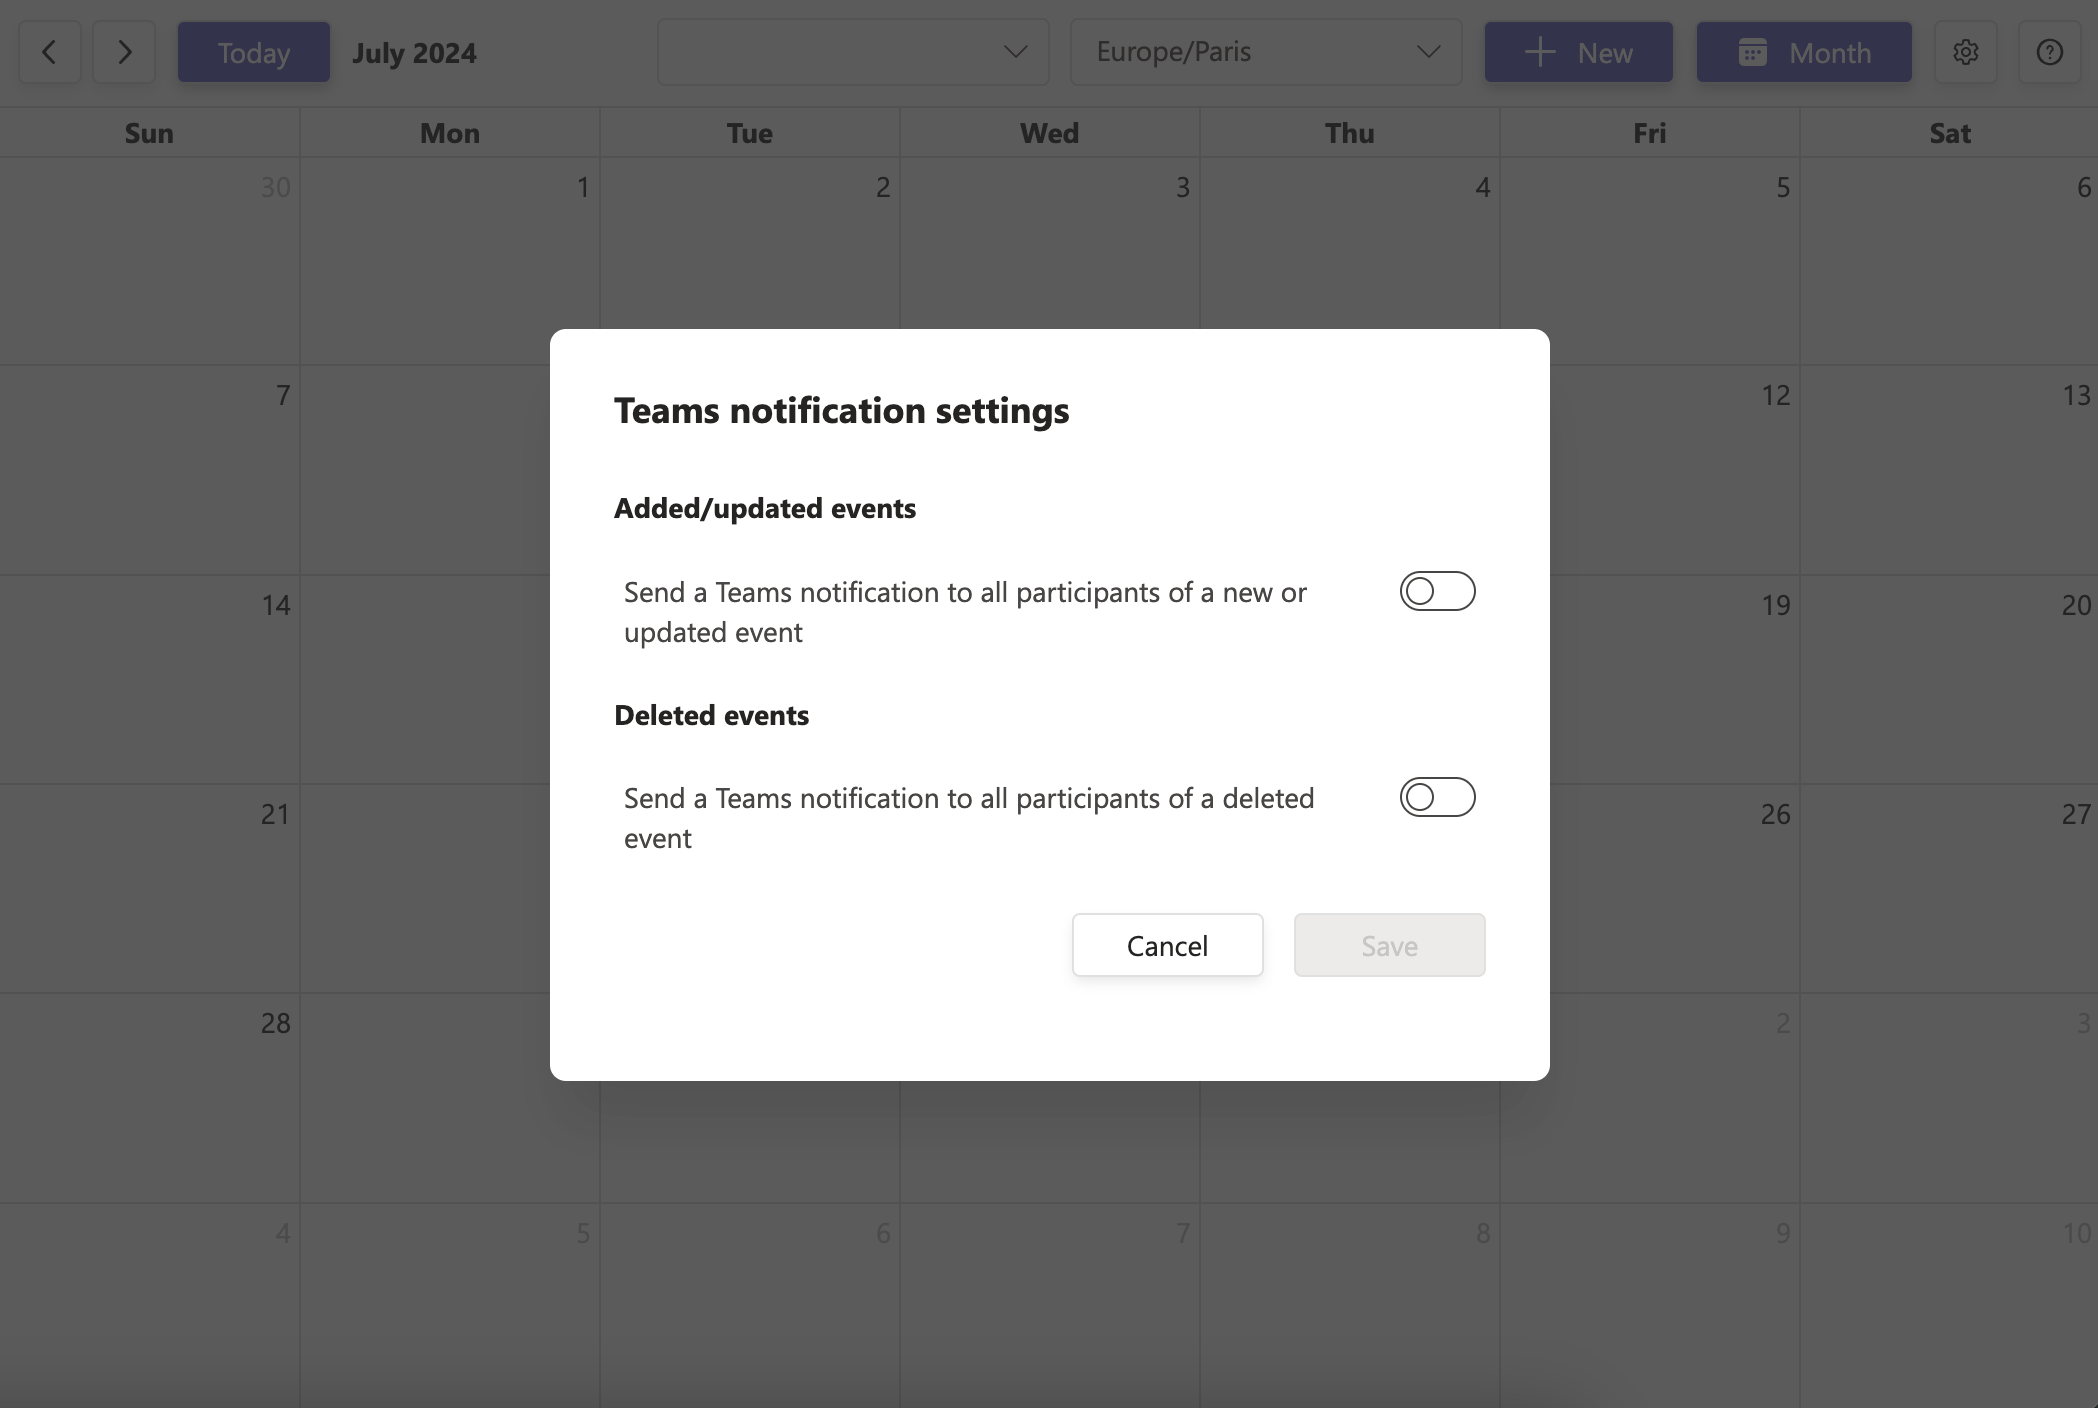Click the Sun column header
This screenshot has width=2098, height=1408.
tap(149, 133)
